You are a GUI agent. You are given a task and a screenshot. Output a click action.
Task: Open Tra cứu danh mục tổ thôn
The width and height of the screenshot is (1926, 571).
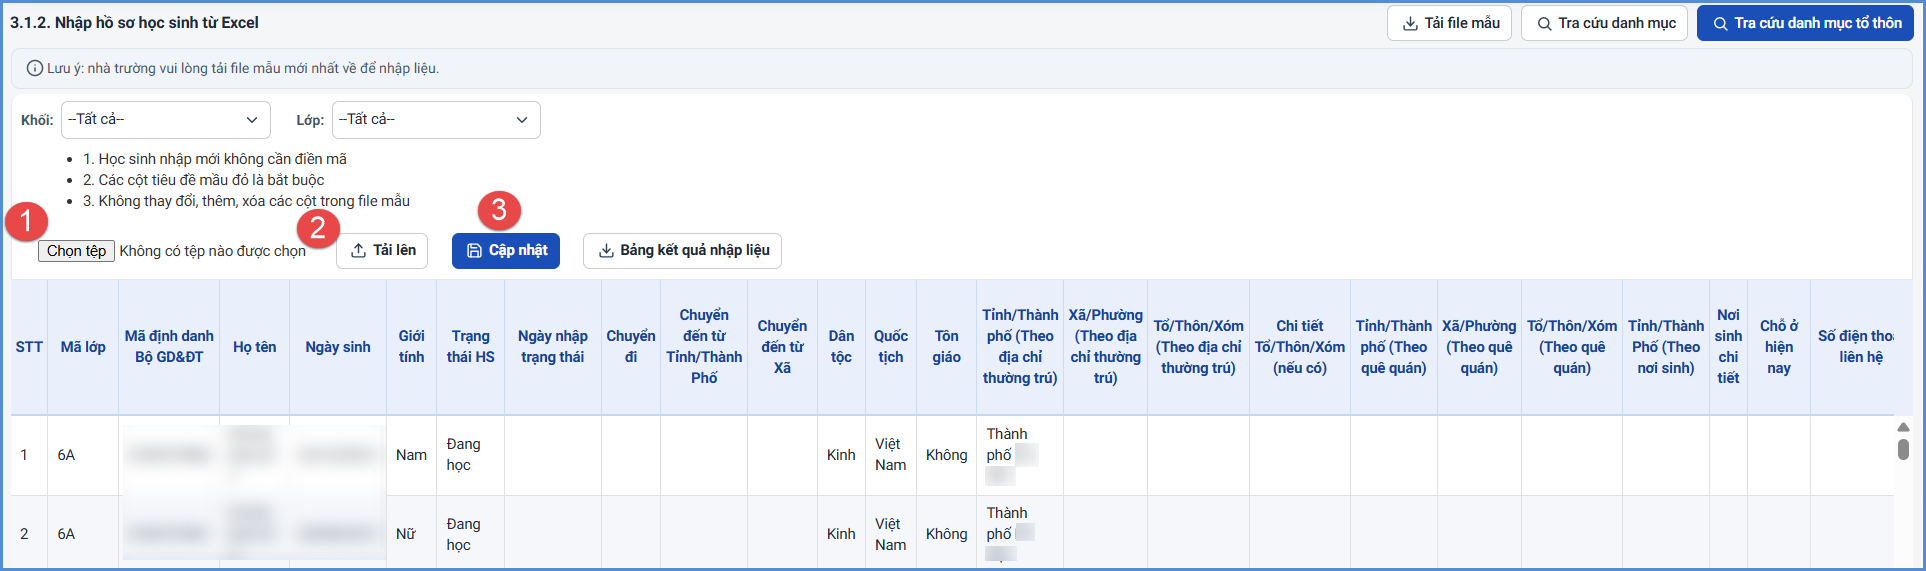point(1805,23)
